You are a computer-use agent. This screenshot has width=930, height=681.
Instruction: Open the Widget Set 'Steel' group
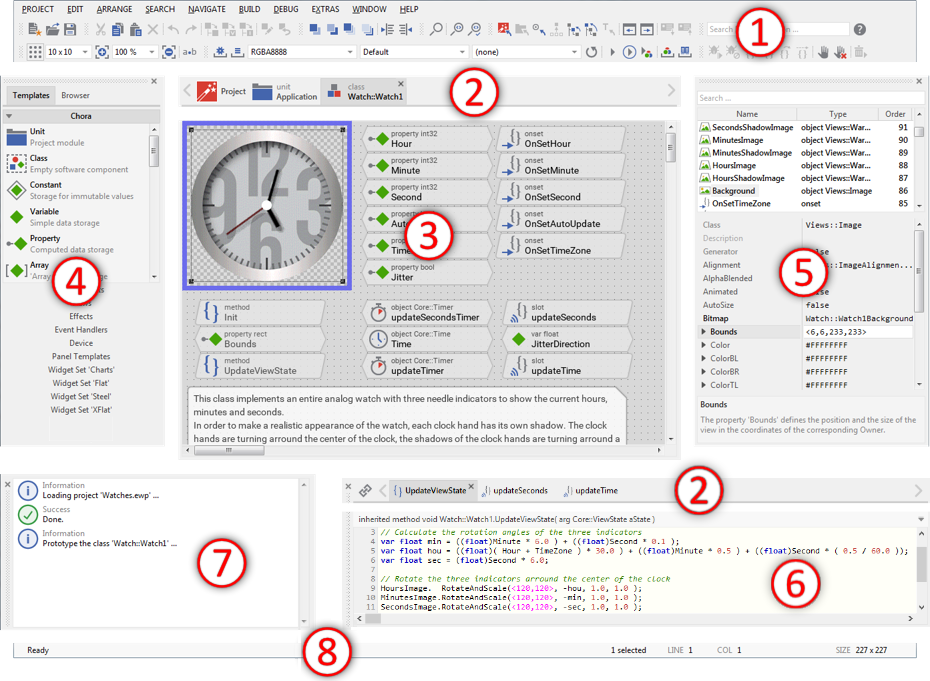pos(81,396)
